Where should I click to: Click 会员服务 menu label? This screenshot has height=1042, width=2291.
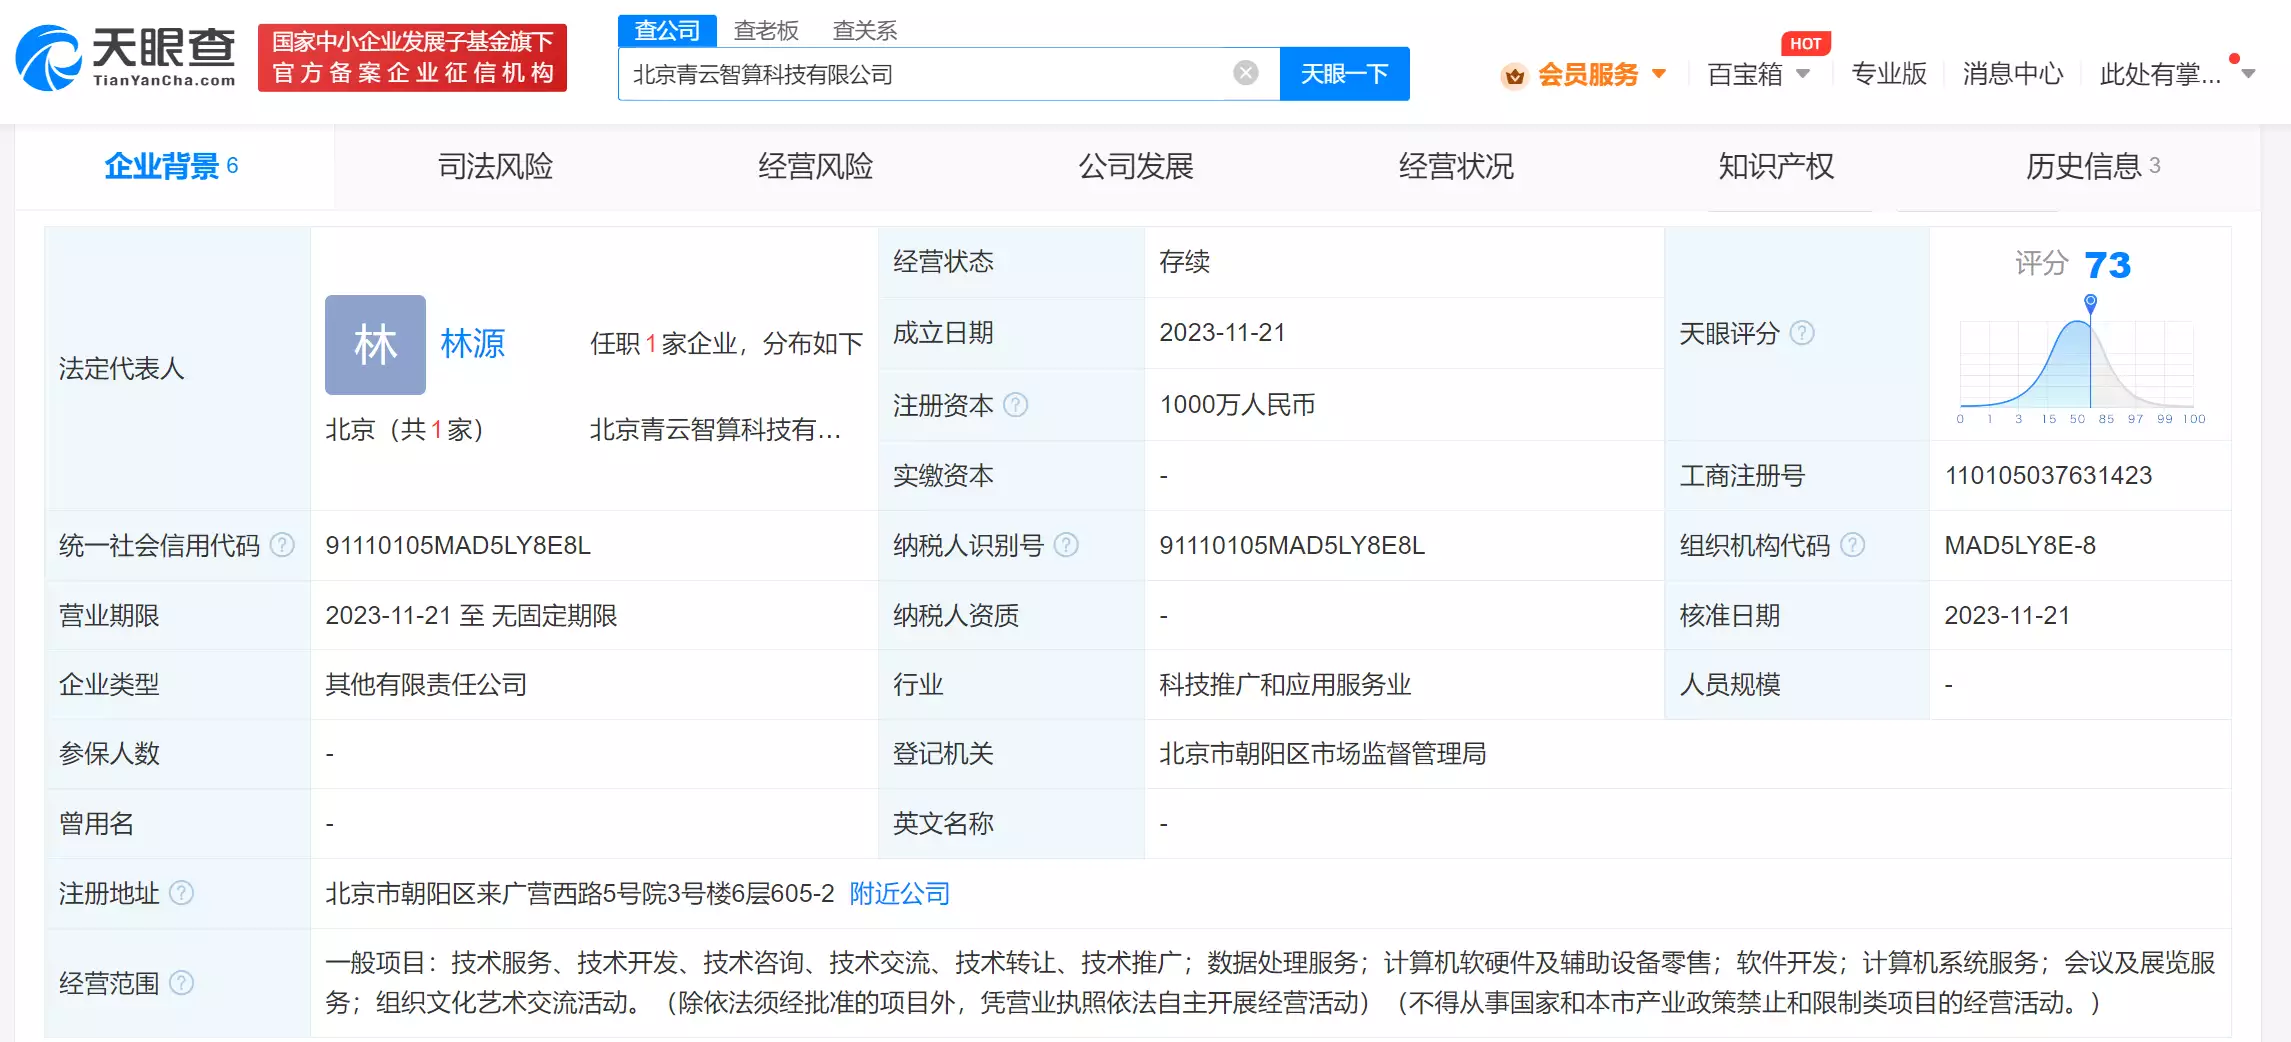pos(1588,74)
